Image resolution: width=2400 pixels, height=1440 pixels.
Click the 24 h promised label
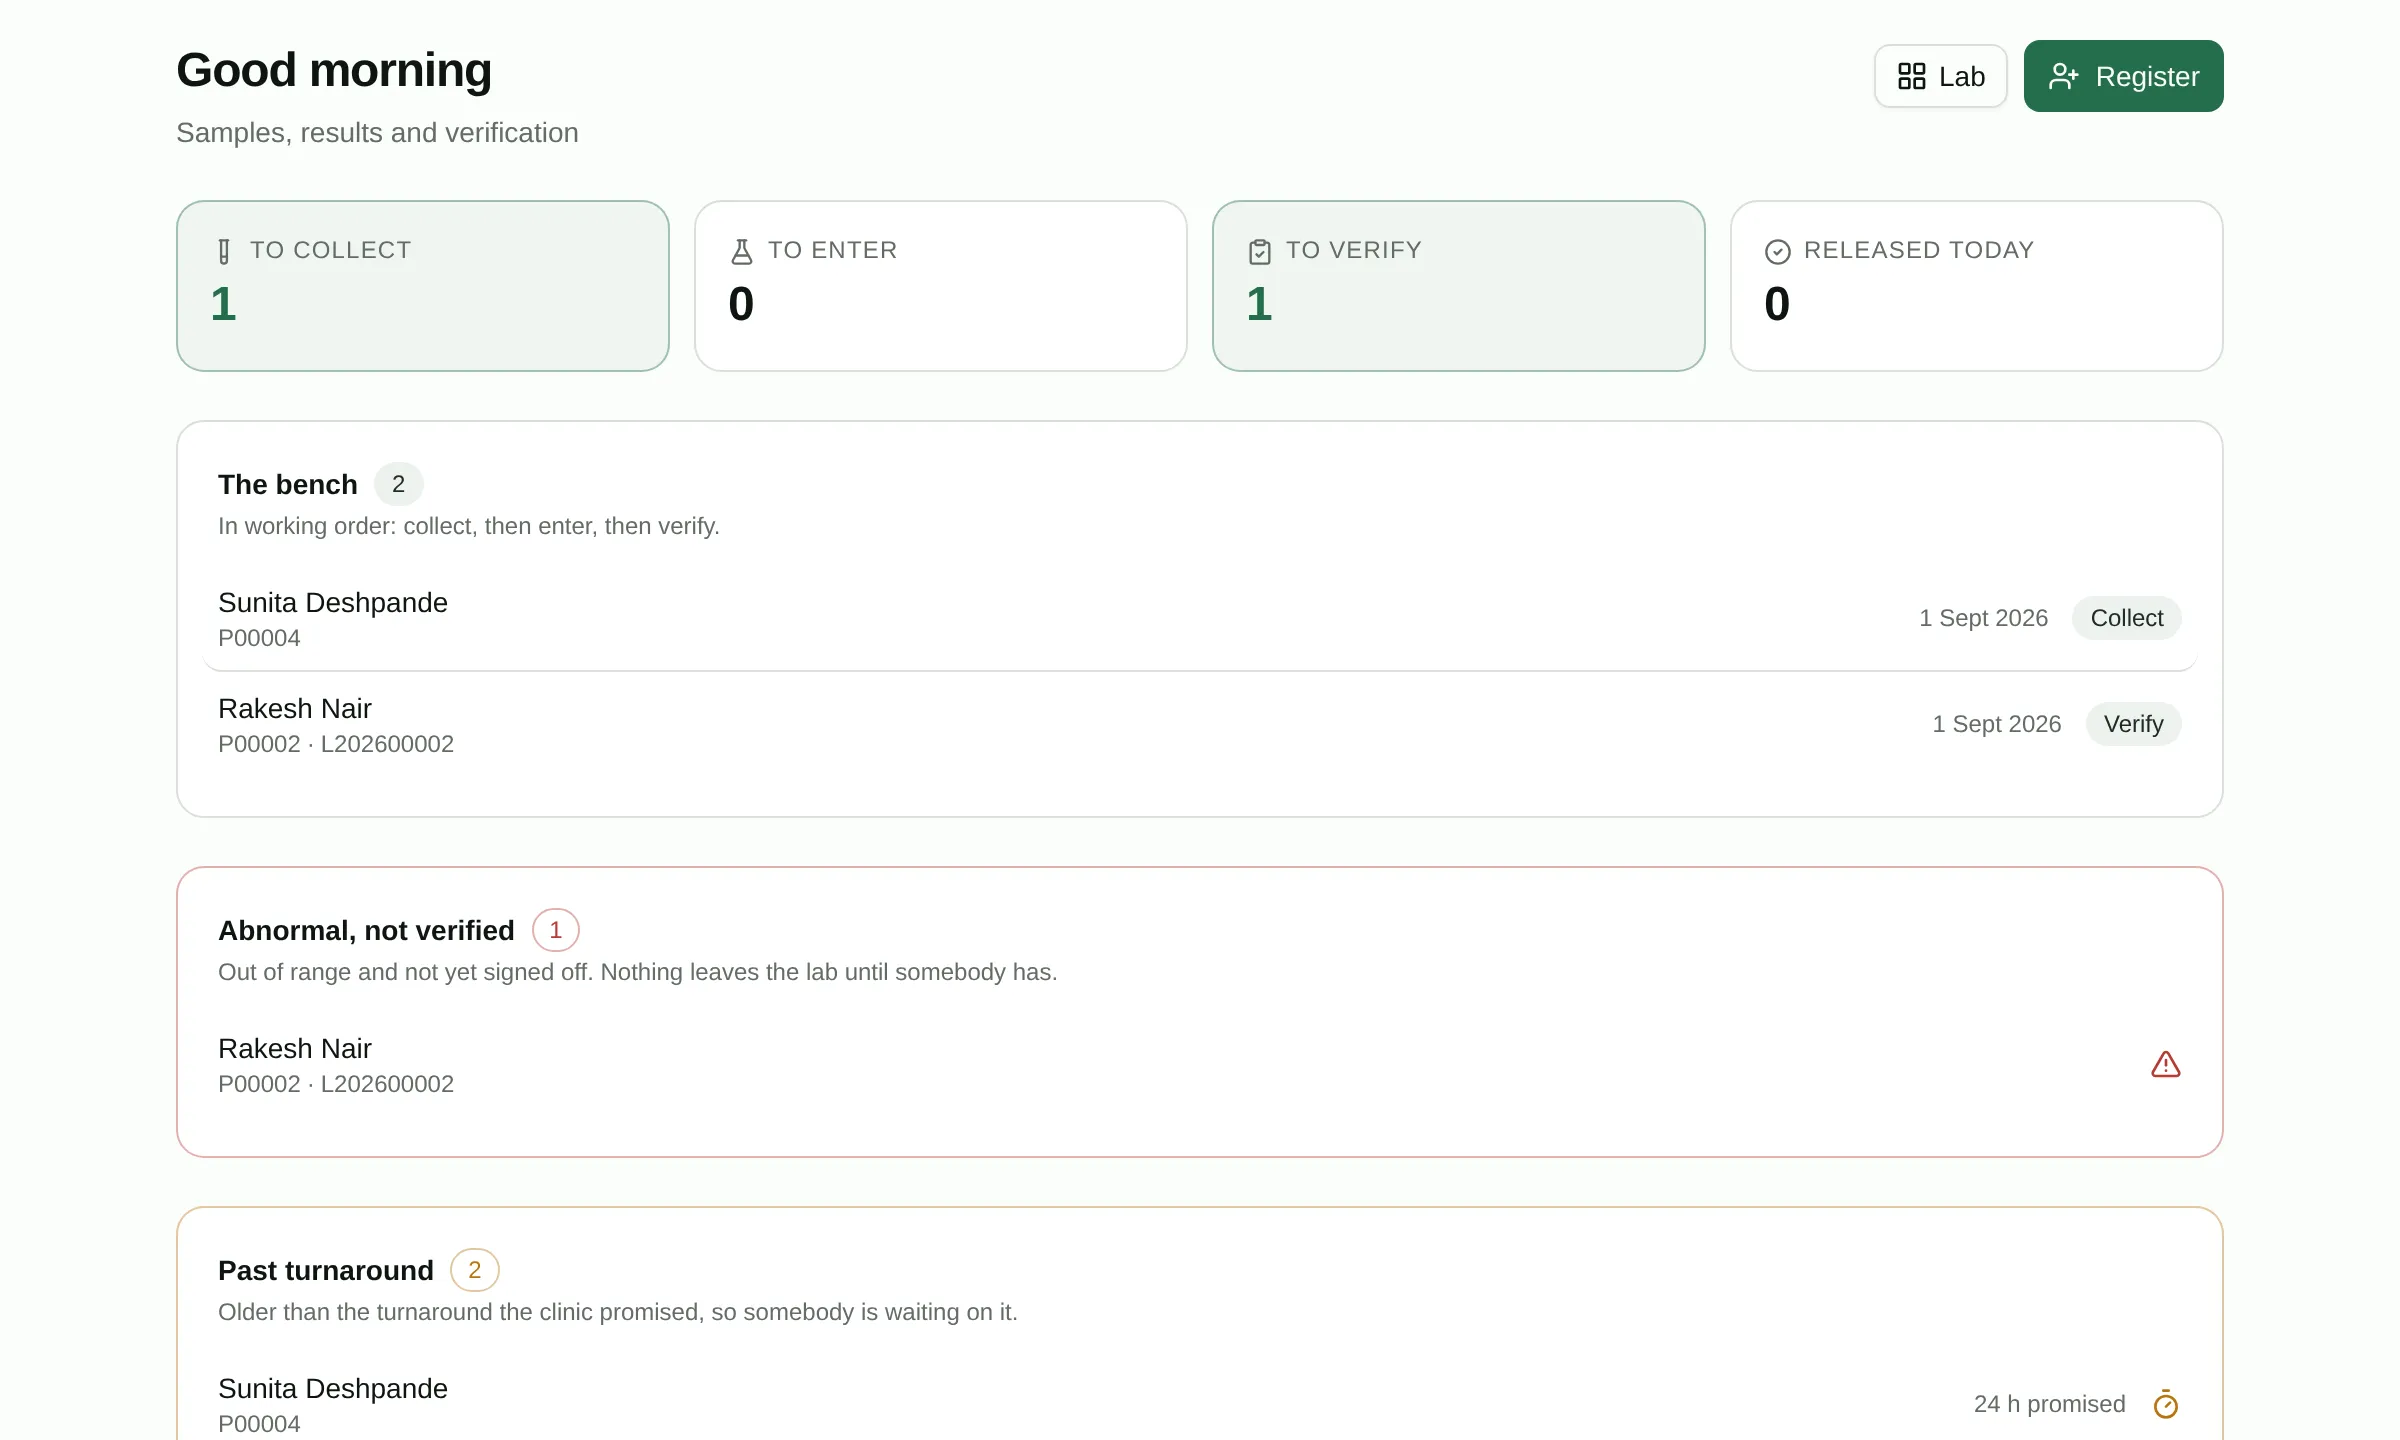point(2049,1404)
